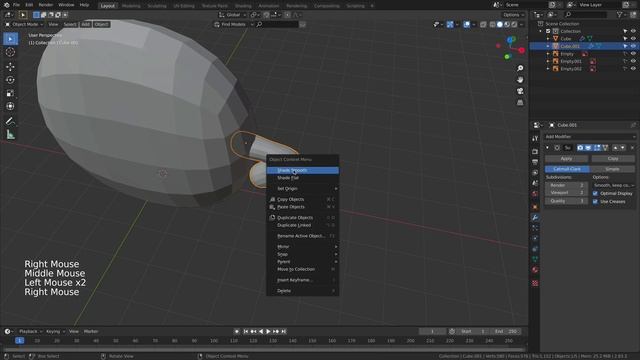Select Empty.002 in the outliner
The height and width of the screenshot is (360, 640).
click(571, 69)
